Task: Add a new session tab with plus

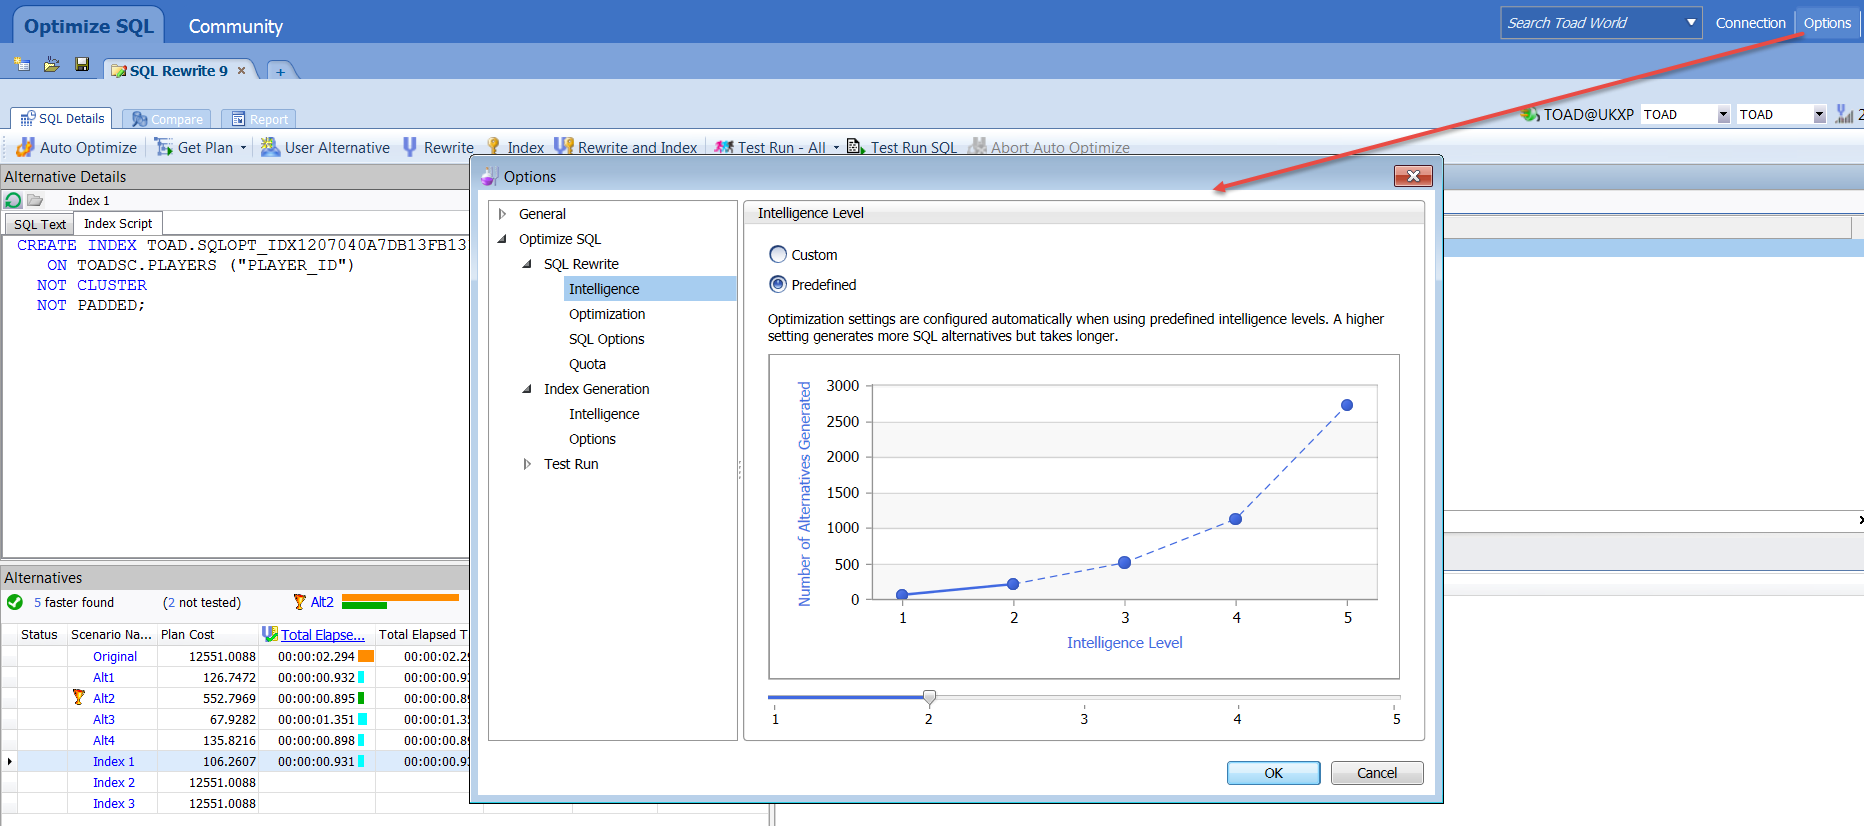Action: tap(280, 71)
